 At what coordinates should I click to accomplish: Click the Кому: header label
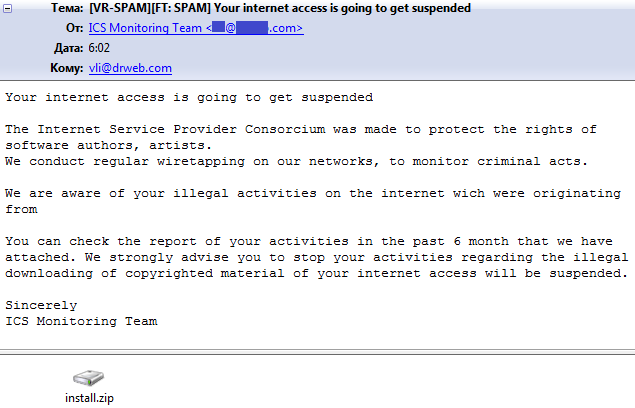click(66, 68)
